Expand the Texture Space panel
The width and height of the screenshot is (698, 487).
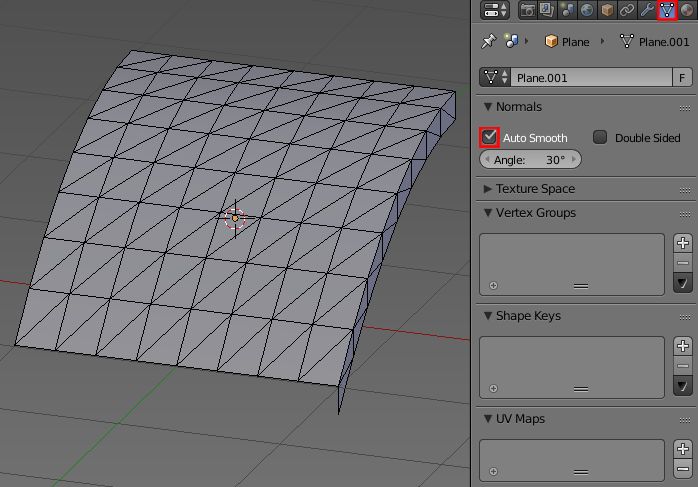488,189
